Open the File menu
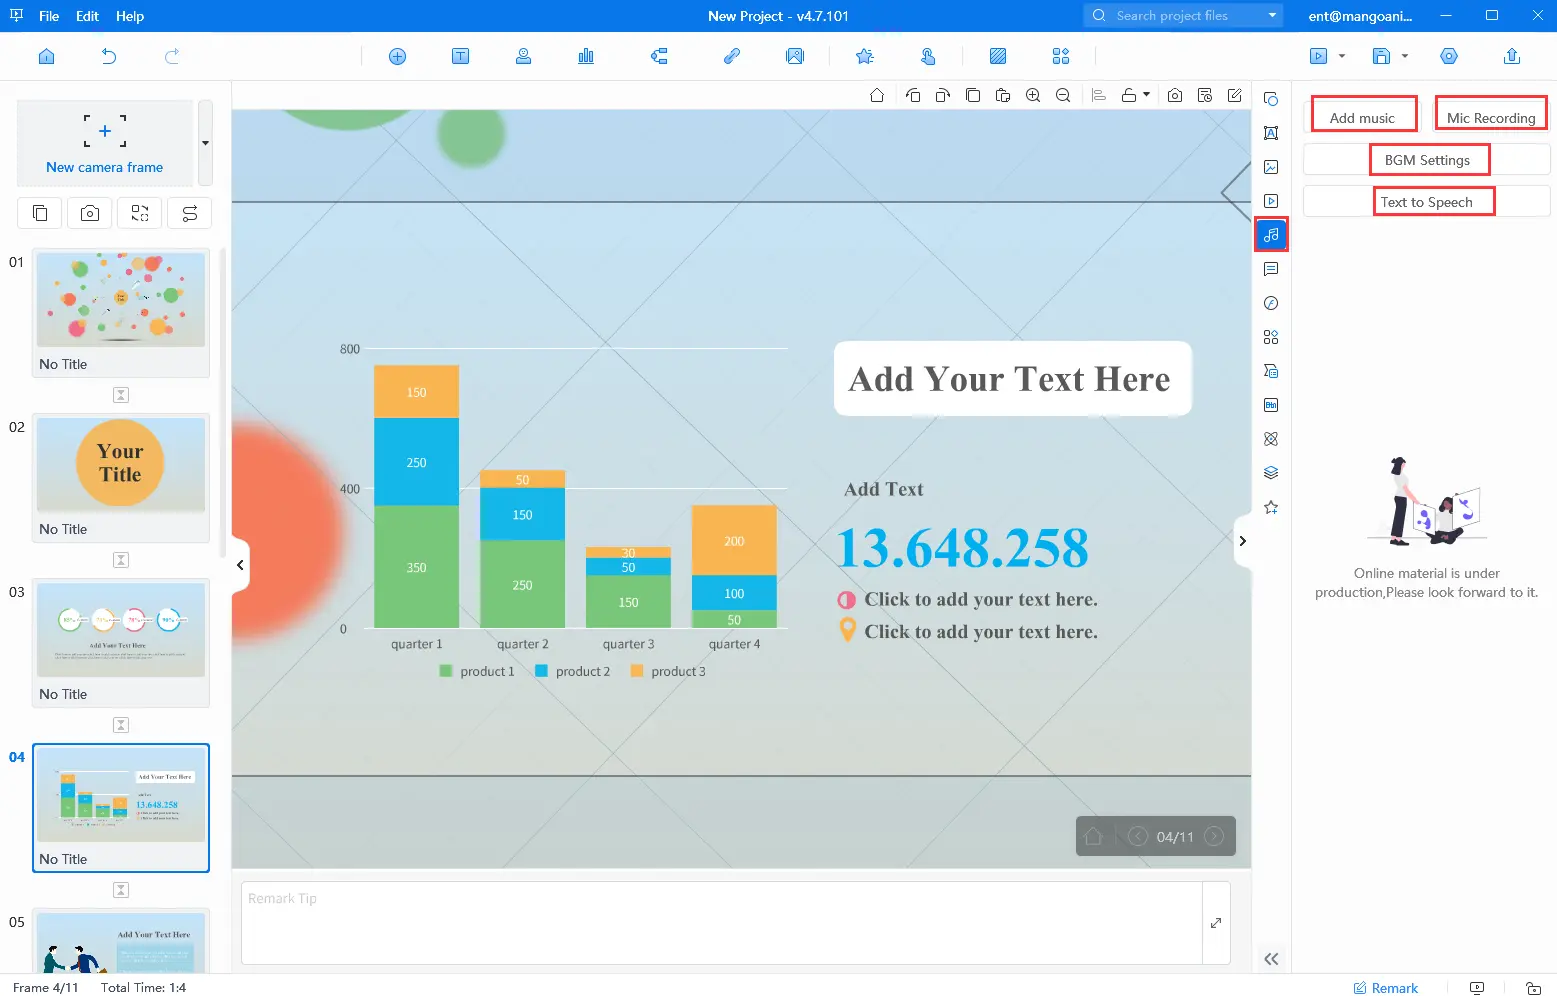 coord(49,16)
